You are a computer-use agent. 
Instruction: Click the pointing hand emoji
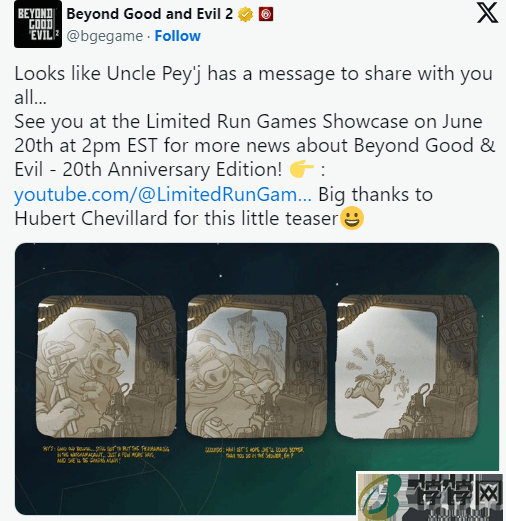[301, 169]
